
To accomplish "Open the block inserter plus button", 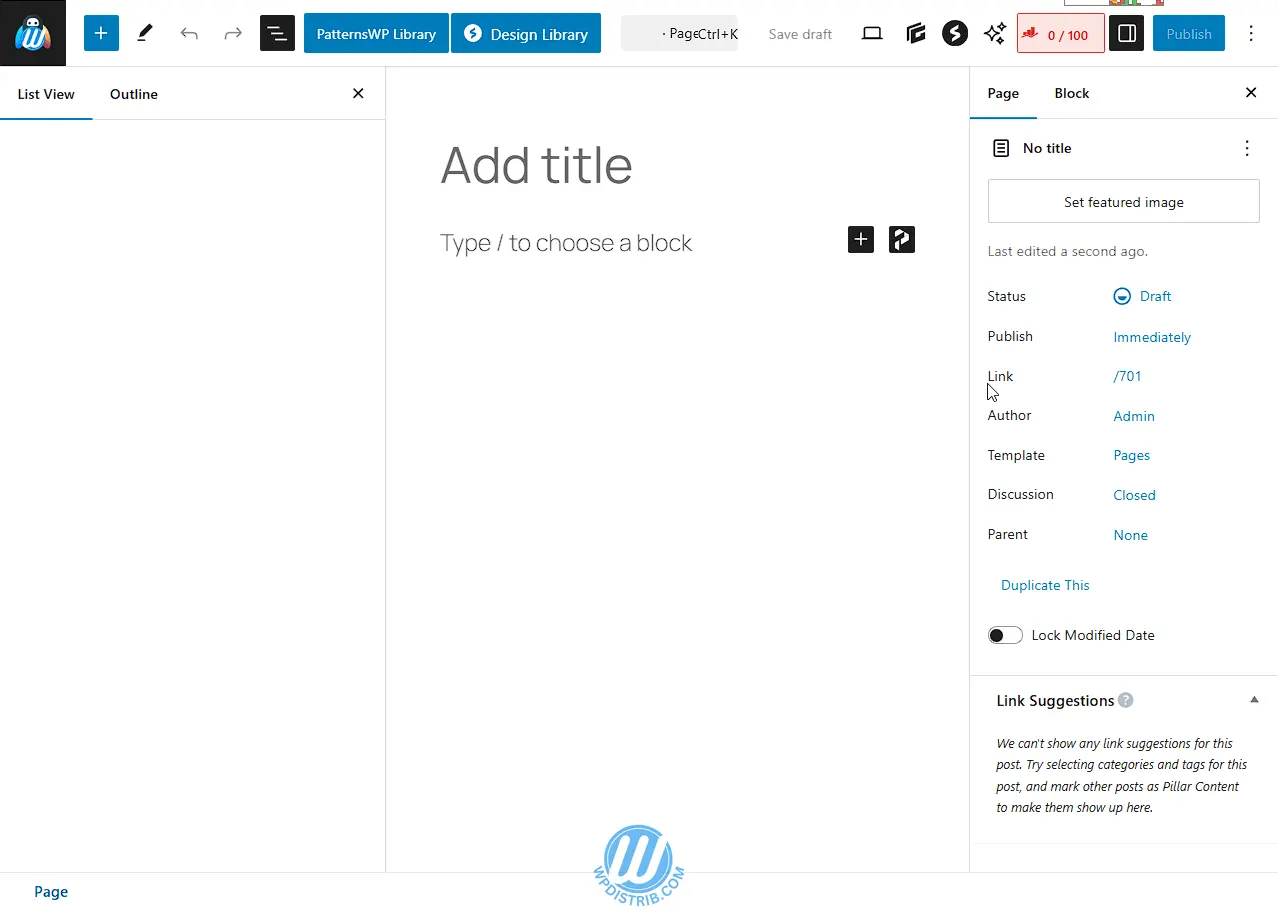I will (x=101, y=33).
